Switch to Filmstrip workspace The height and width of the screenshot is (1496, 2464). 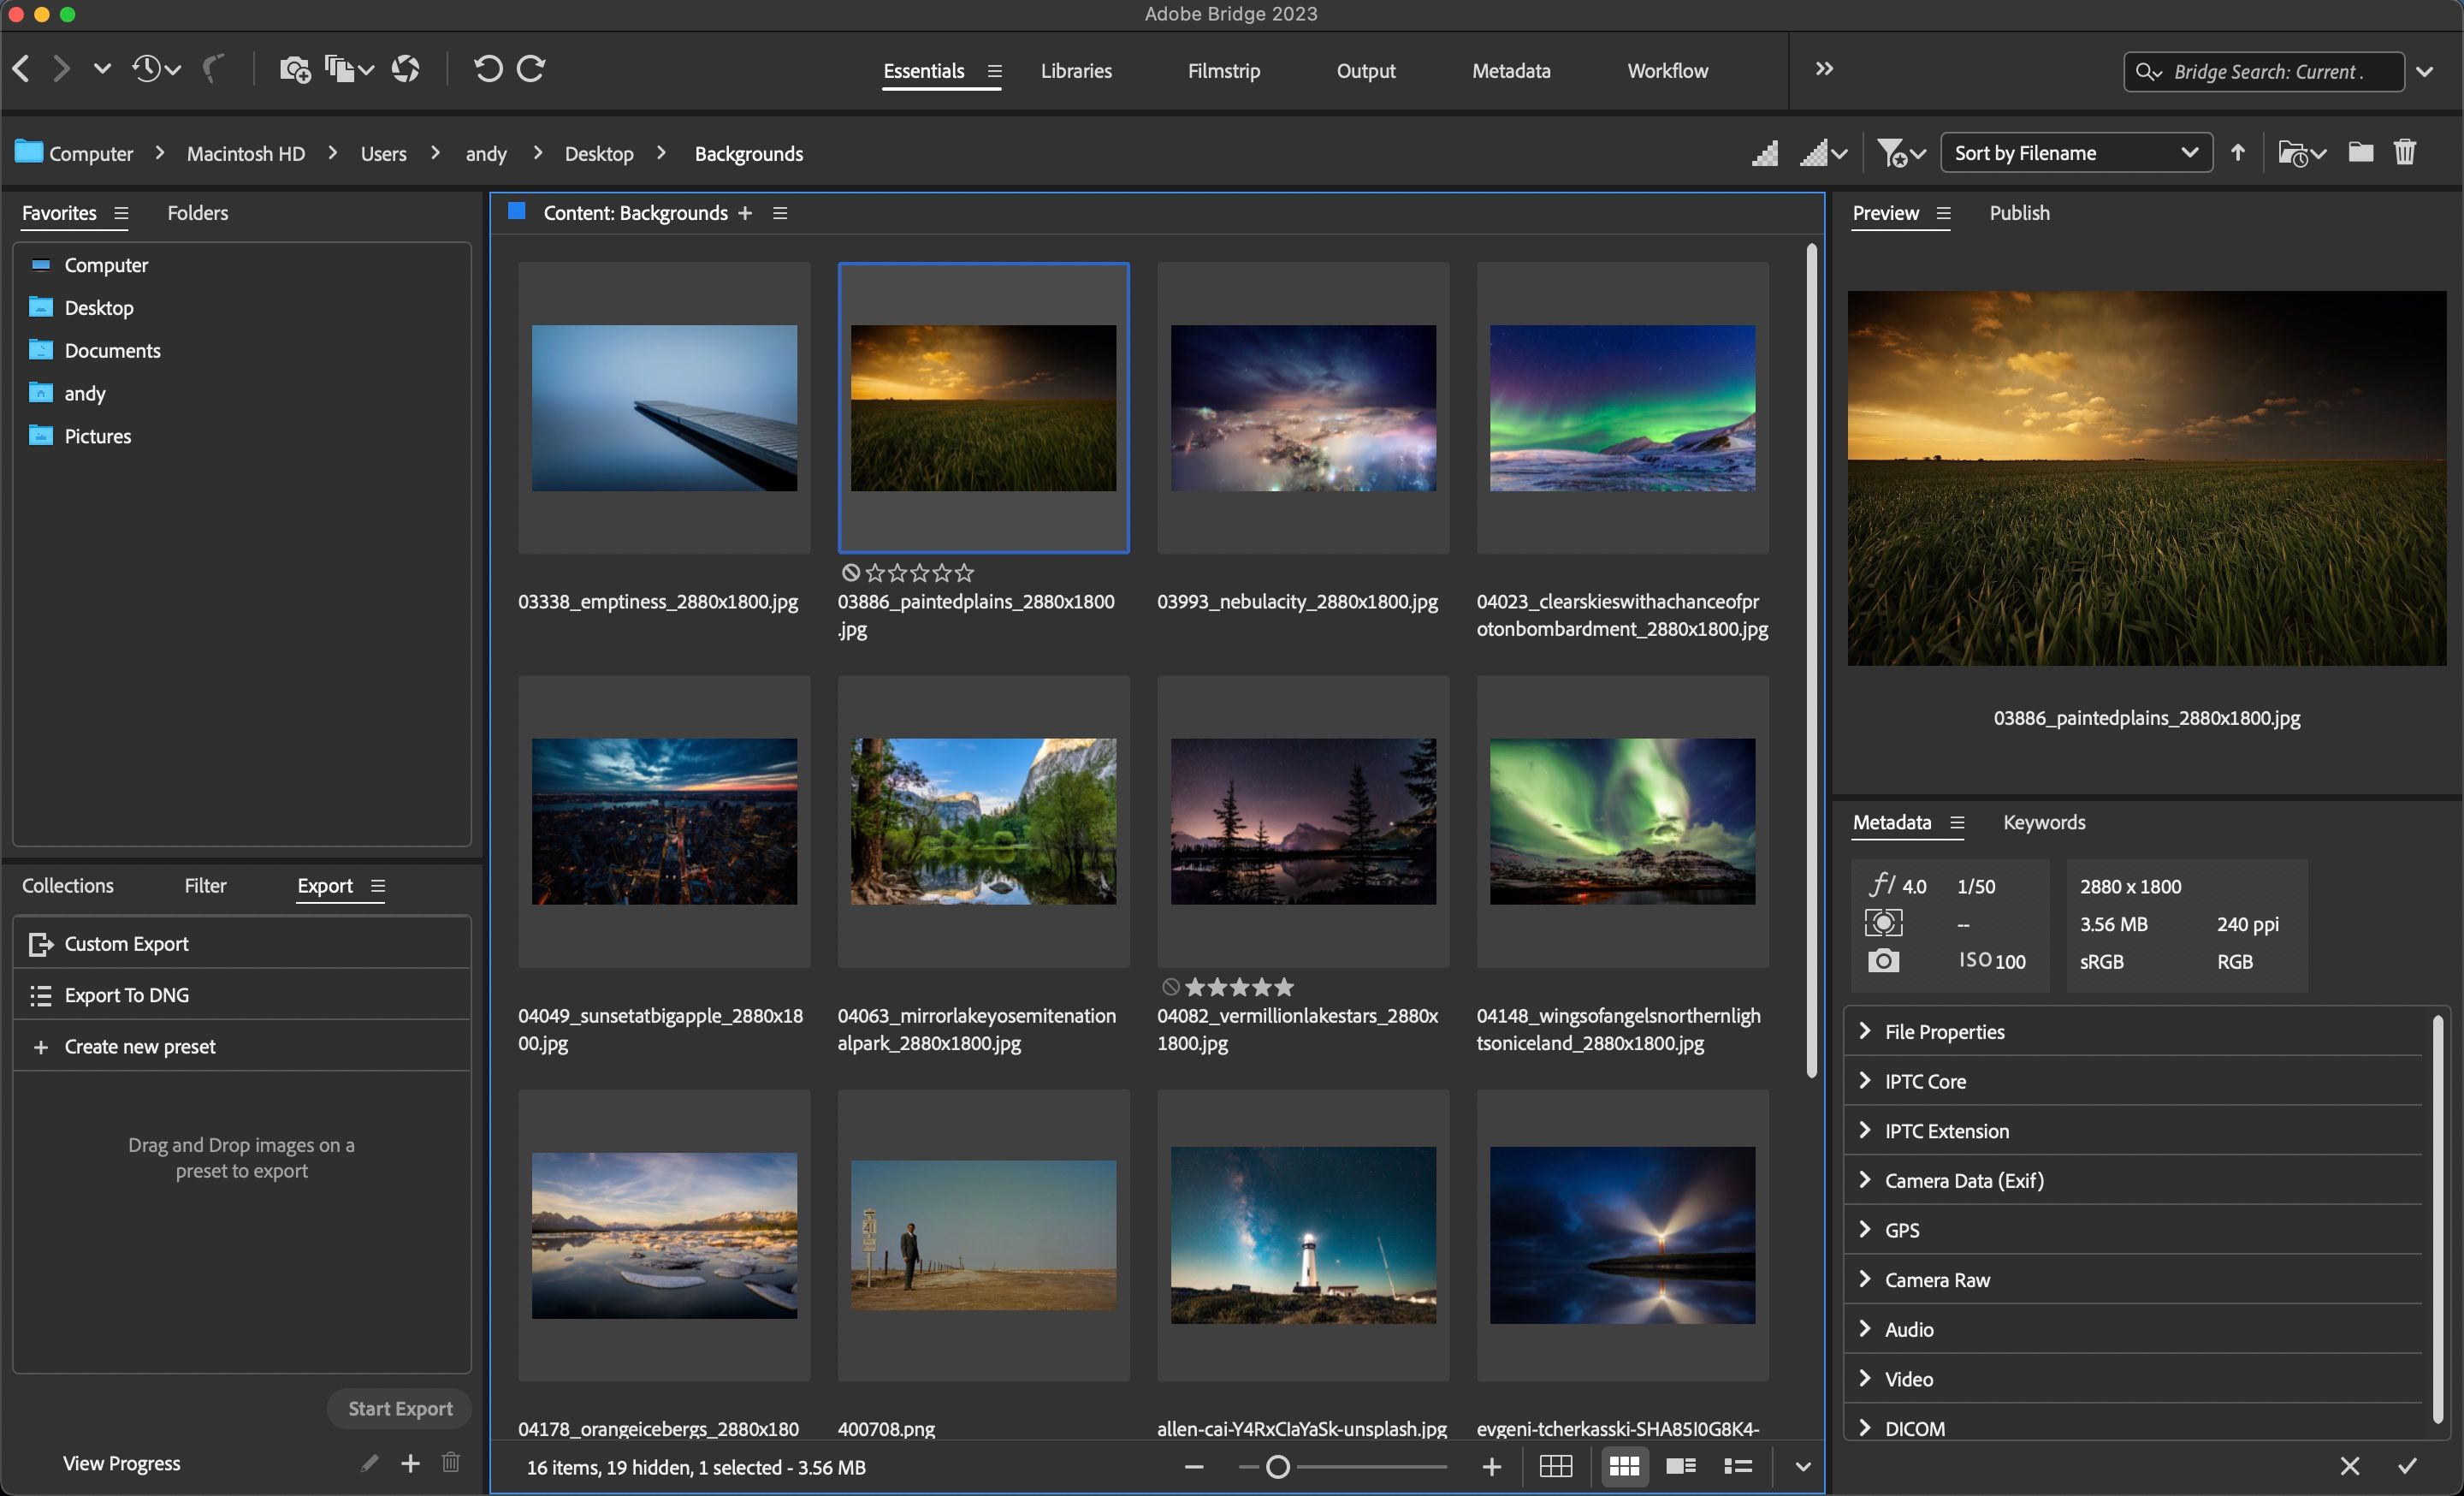[x=1223, y=70]
